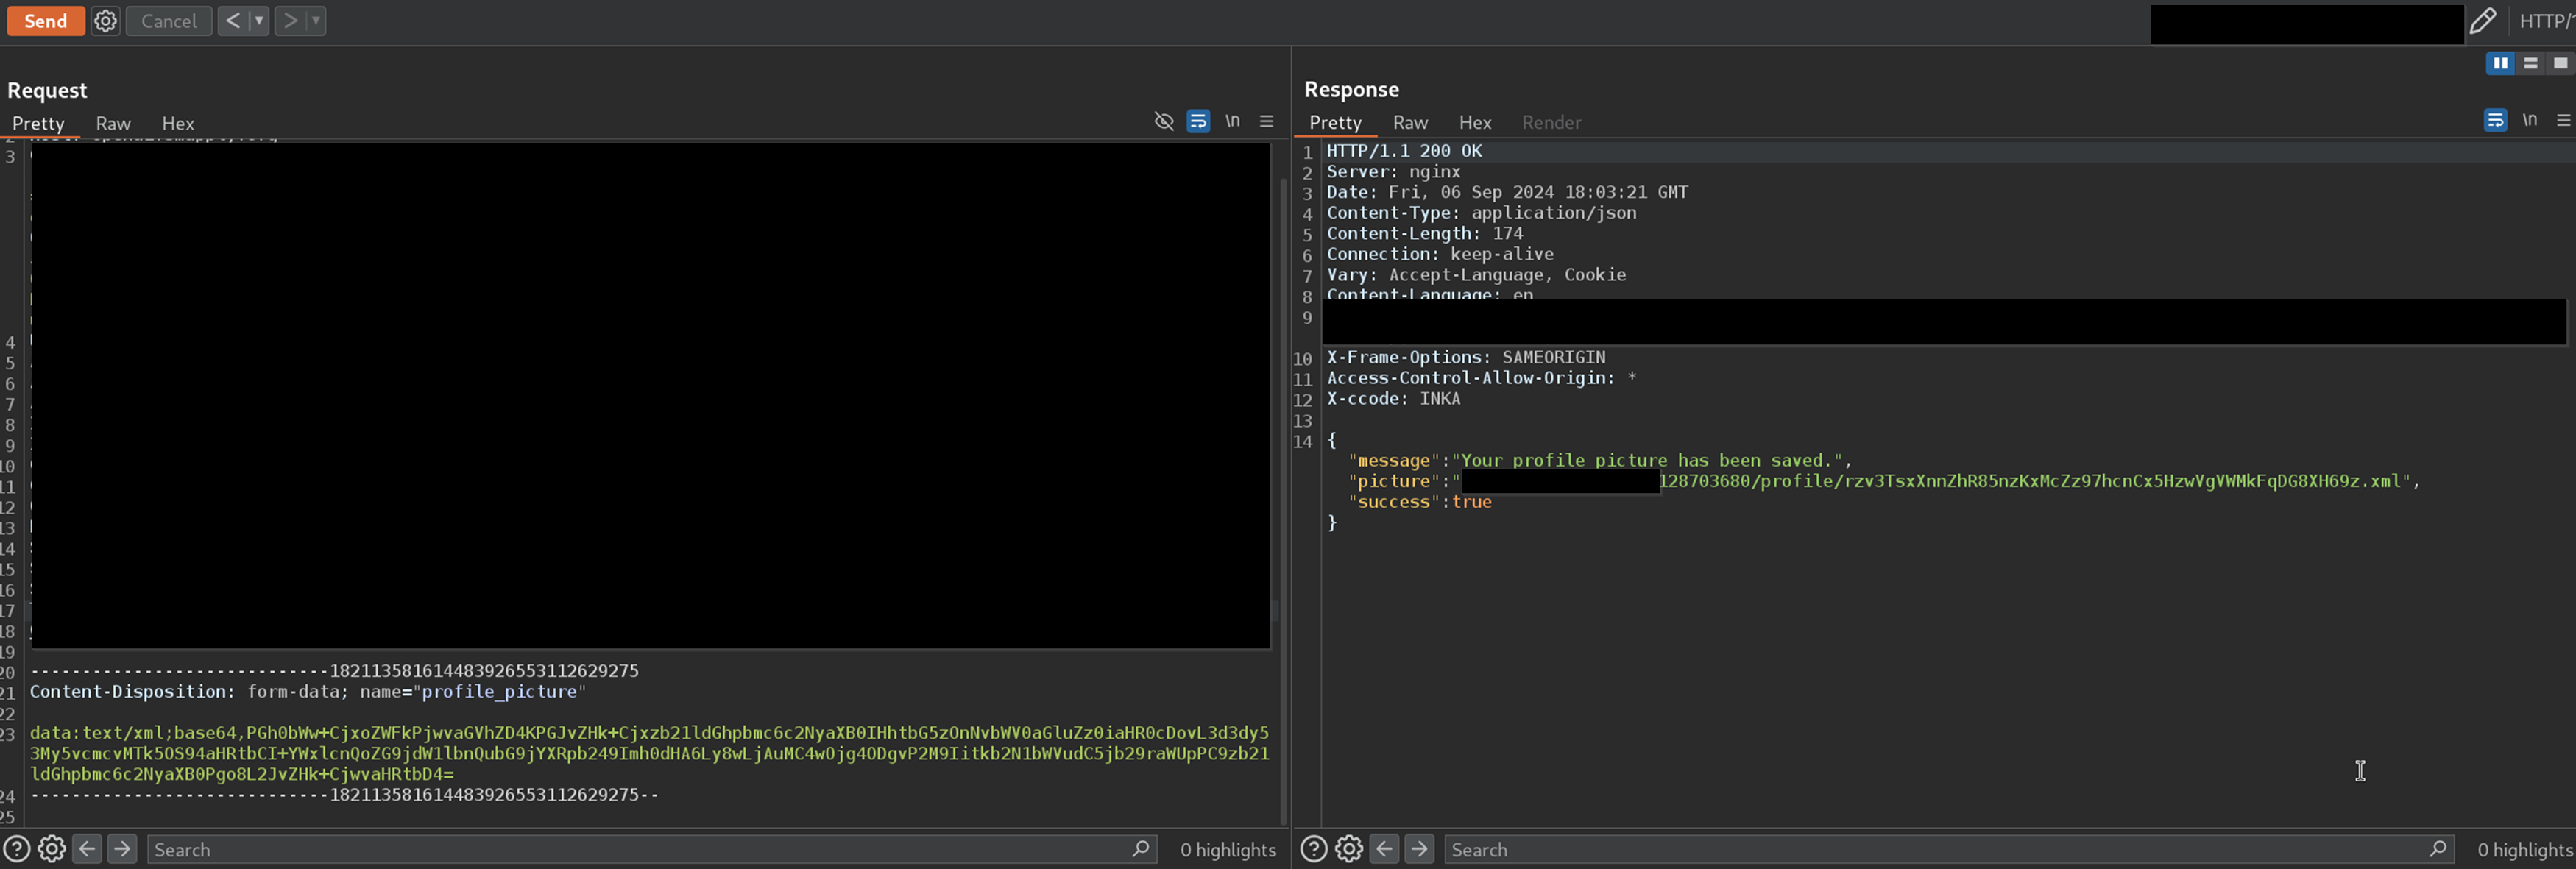Click the Server: nginx header line
This screenshot has width=2576, height=869.
(1393, 172)
